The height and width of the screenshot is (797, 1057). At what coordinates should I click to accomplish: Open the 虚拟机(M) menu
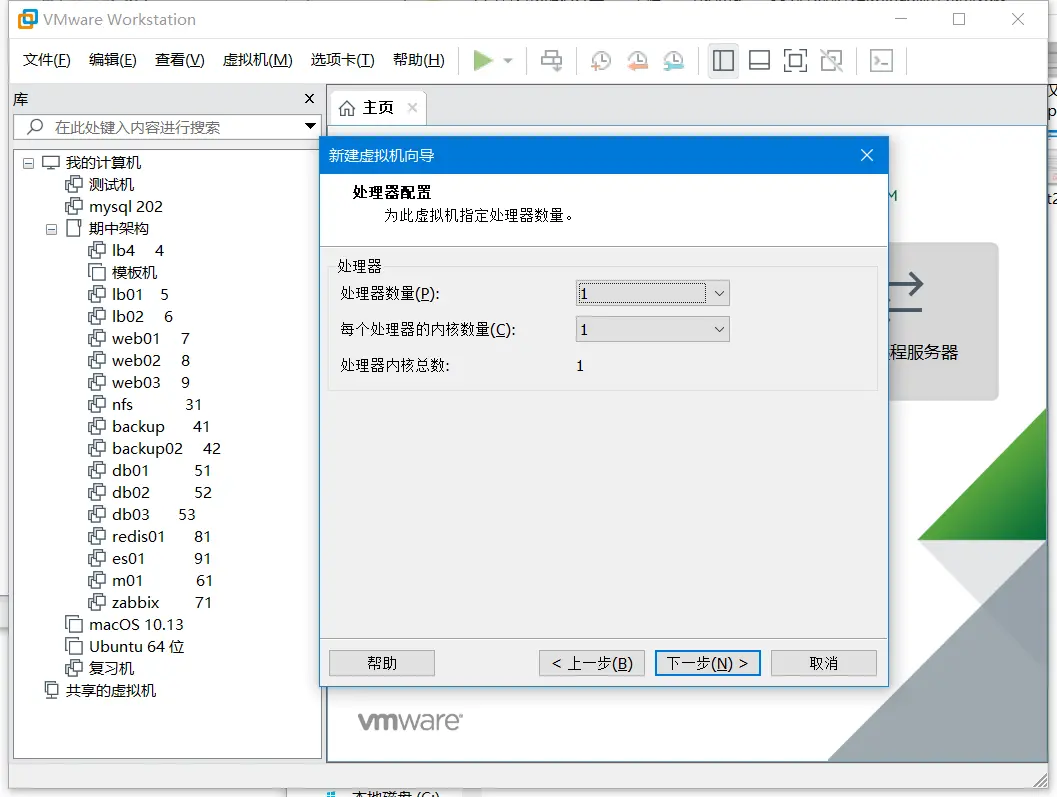click(258, 60)
